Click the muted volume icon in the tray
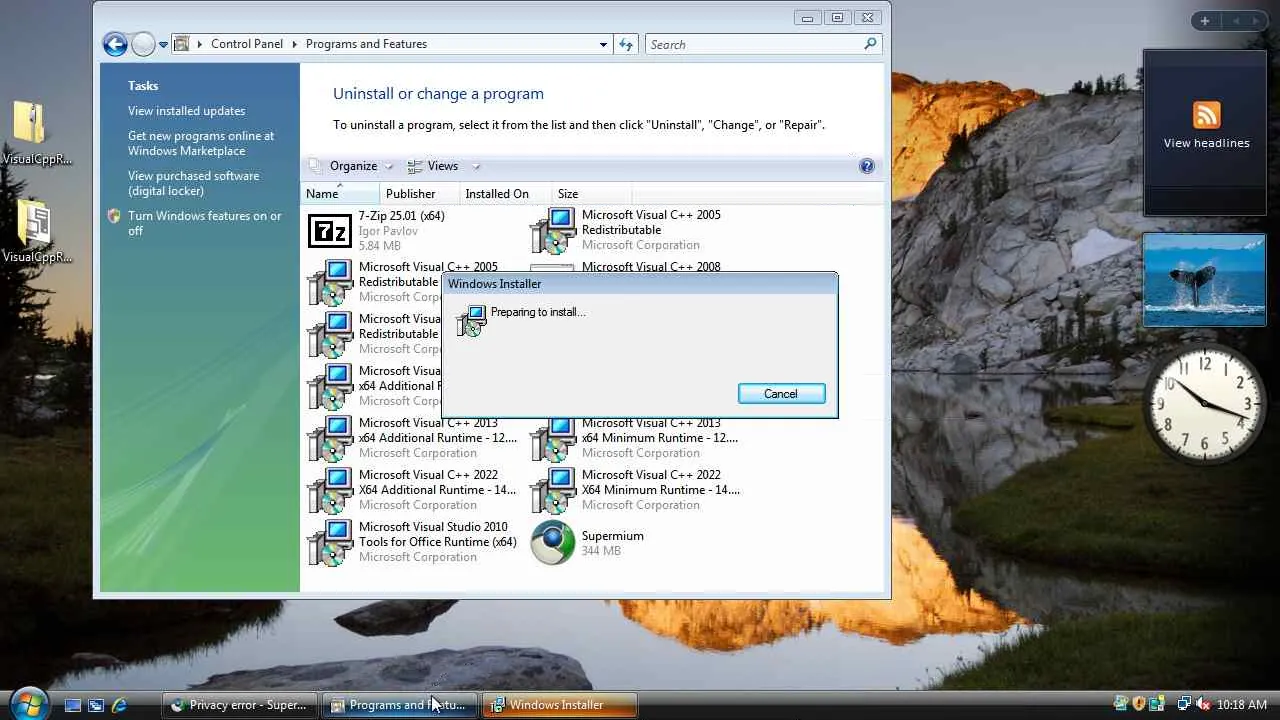1280x720 pixels. (1203, 704)
